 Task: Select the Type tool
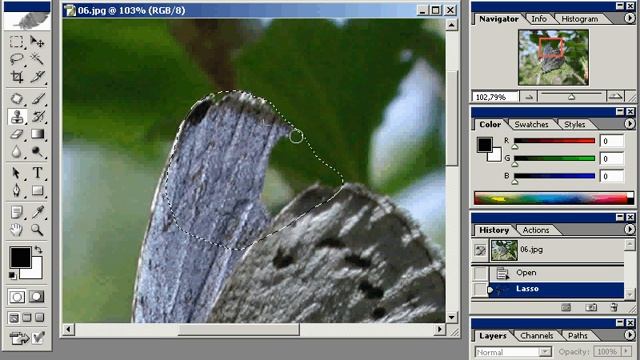[x=37, y=173]
